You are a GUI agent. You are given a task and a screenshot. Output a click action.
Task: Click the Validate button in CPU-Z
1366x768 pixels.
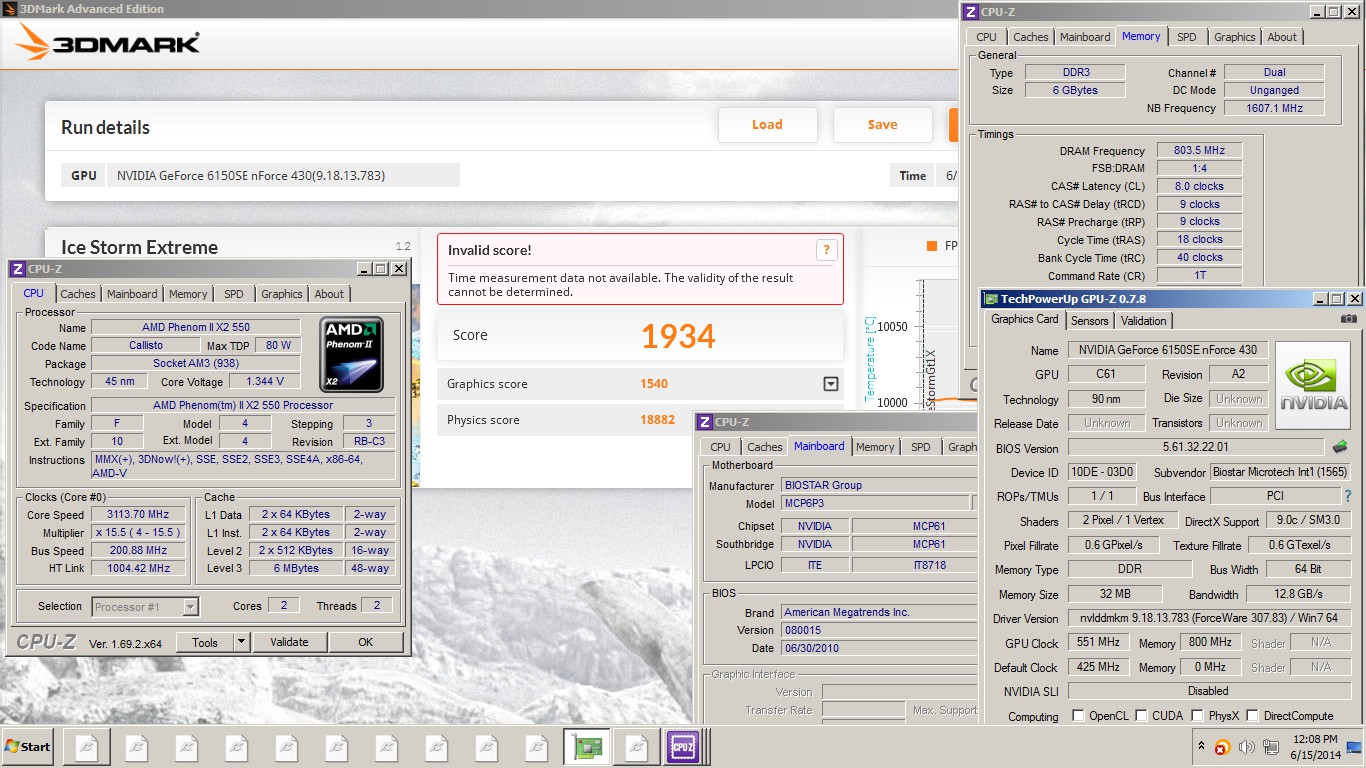point(290,643)
